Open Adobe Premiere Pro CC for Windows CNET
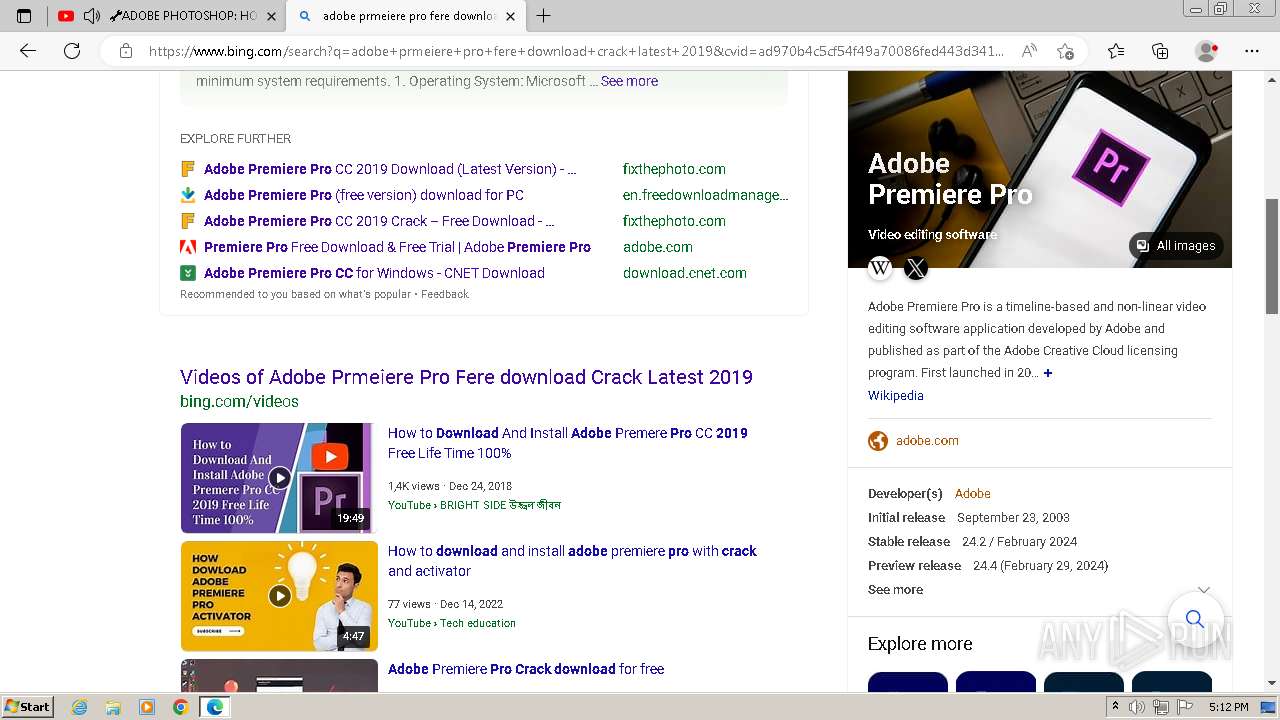 (374, 273)
